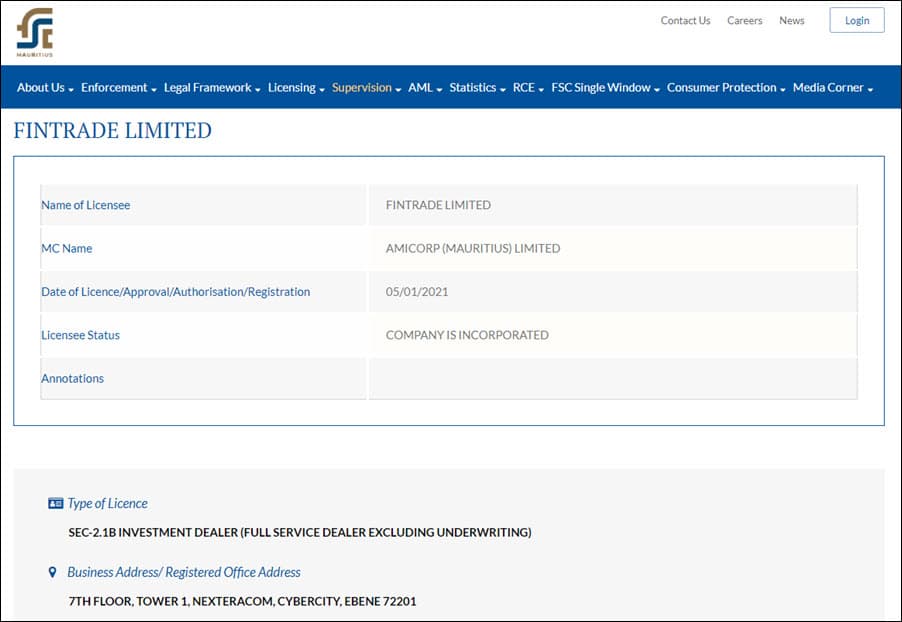Expand the FSC Single Window menu
The image size is (902, 622).
pos(605,88)
